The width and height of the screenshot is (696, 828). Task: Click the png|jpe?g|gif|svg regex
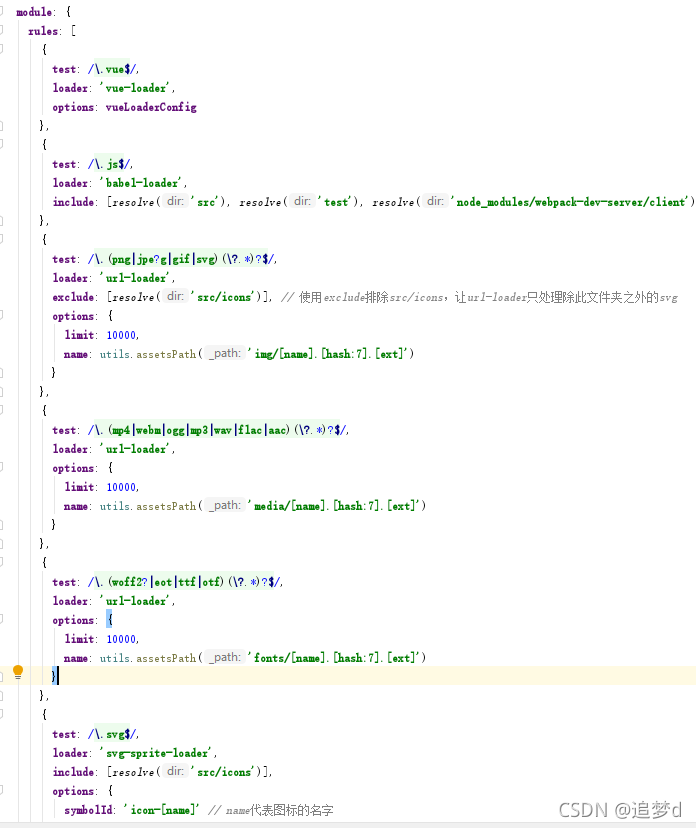[182, 259]
